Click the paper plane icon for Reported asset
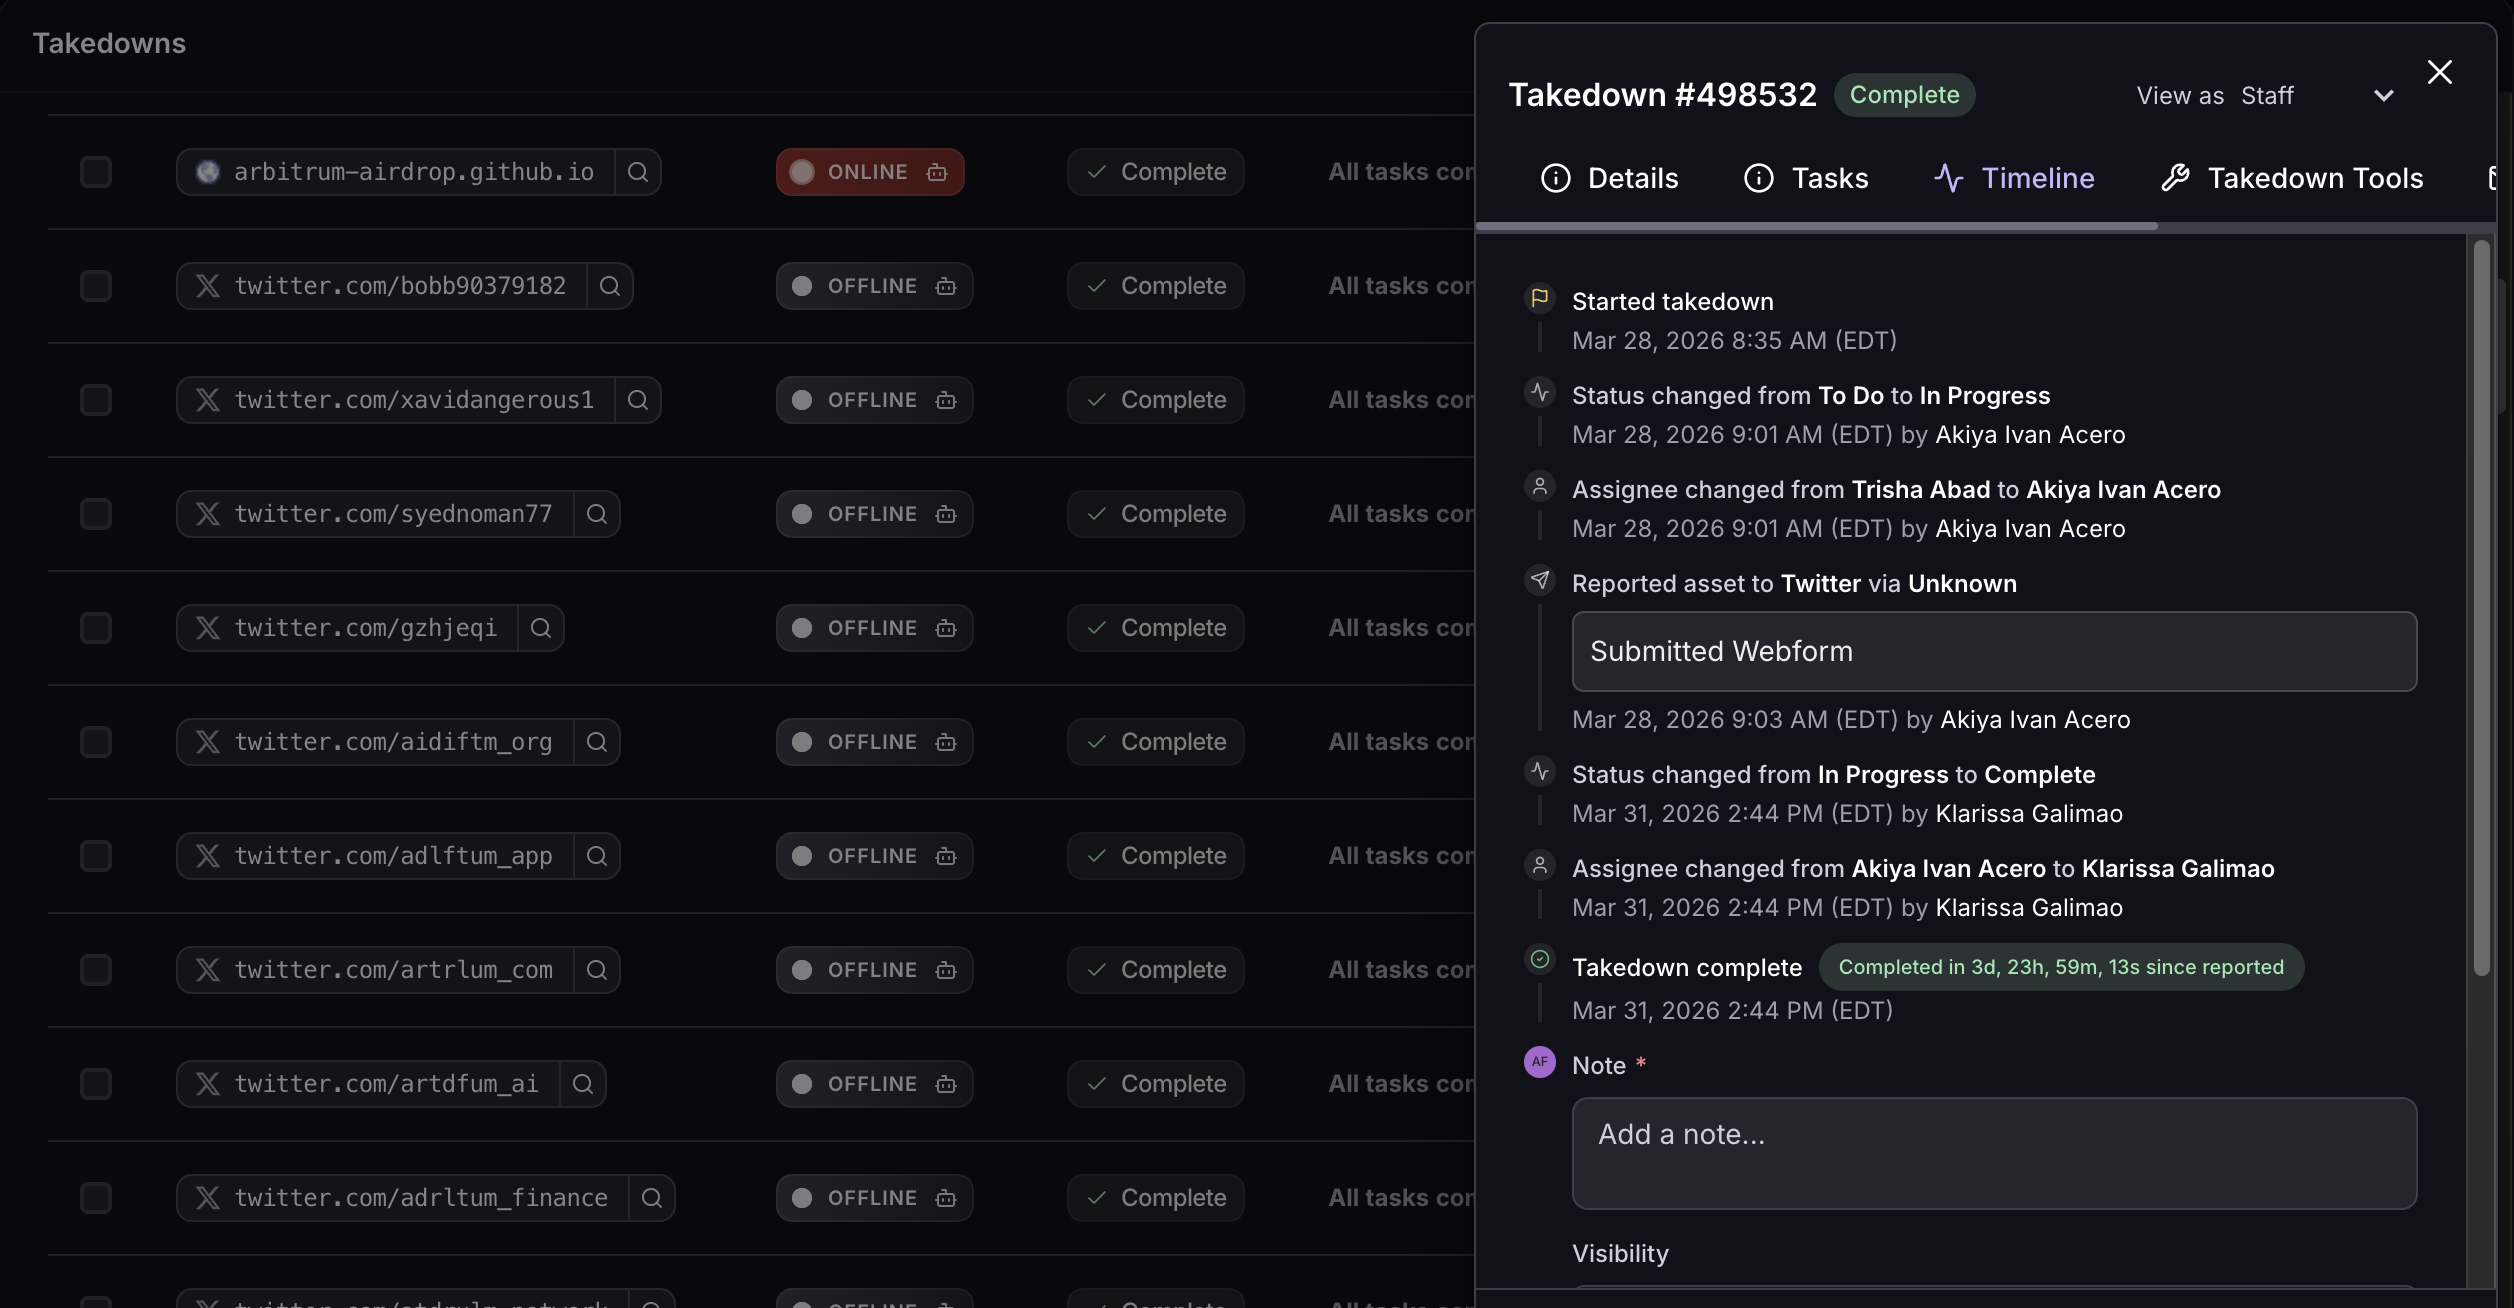The image size is (2514, 1308). [1540, 580]
